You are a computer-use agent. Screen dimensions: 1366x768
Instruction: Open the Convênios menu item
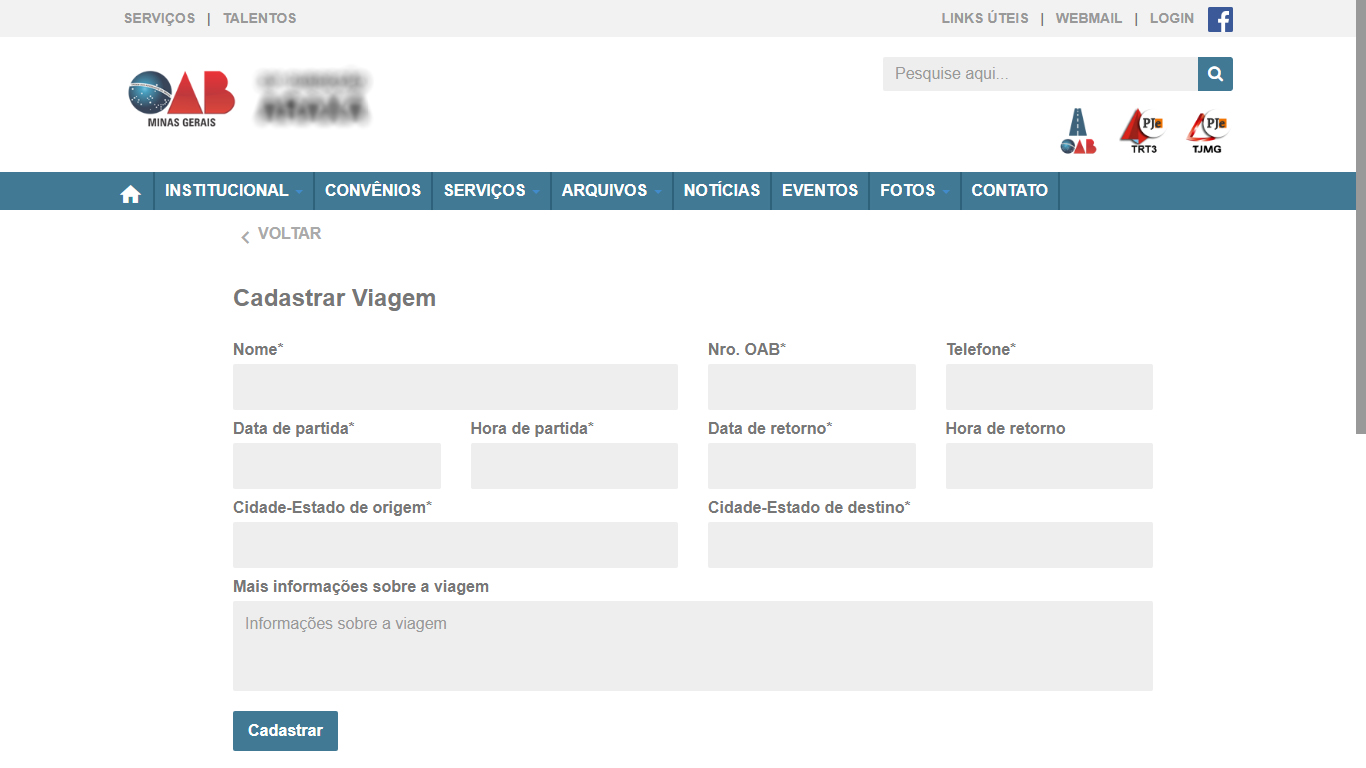pos(373,191)
